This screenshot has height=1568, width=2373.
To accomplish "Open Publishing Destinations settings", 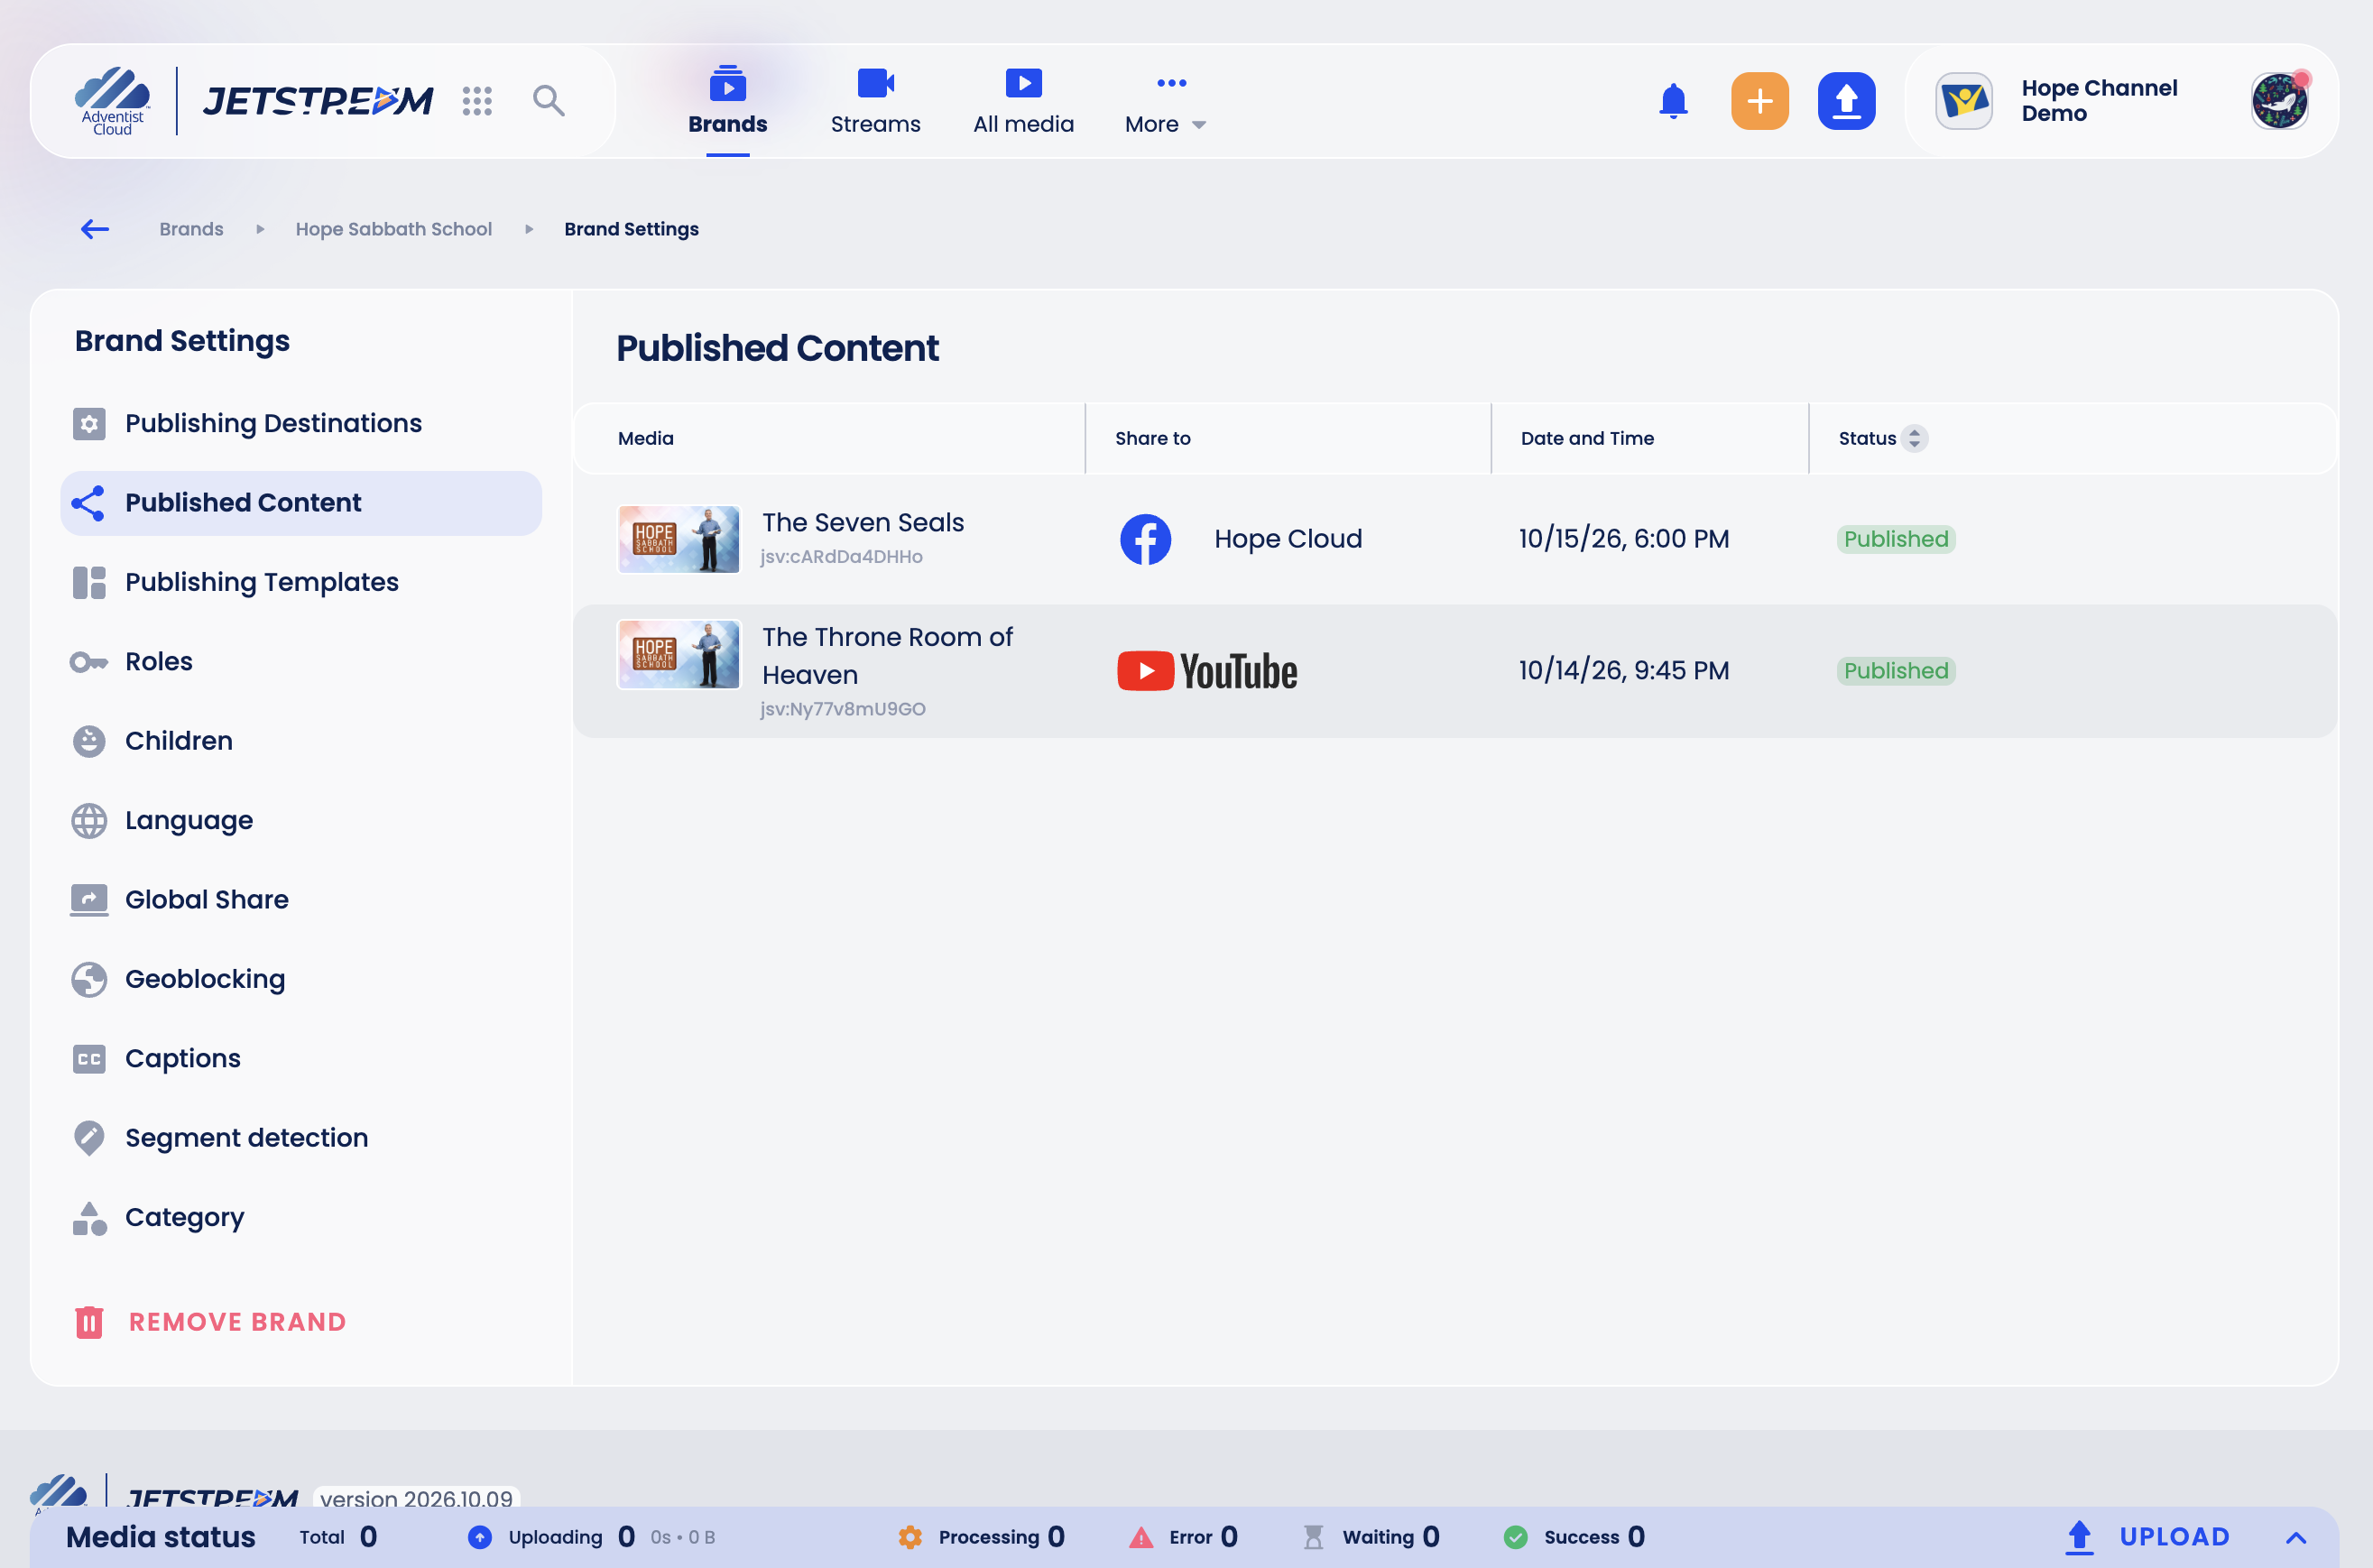I will click(x=301, y=424).
